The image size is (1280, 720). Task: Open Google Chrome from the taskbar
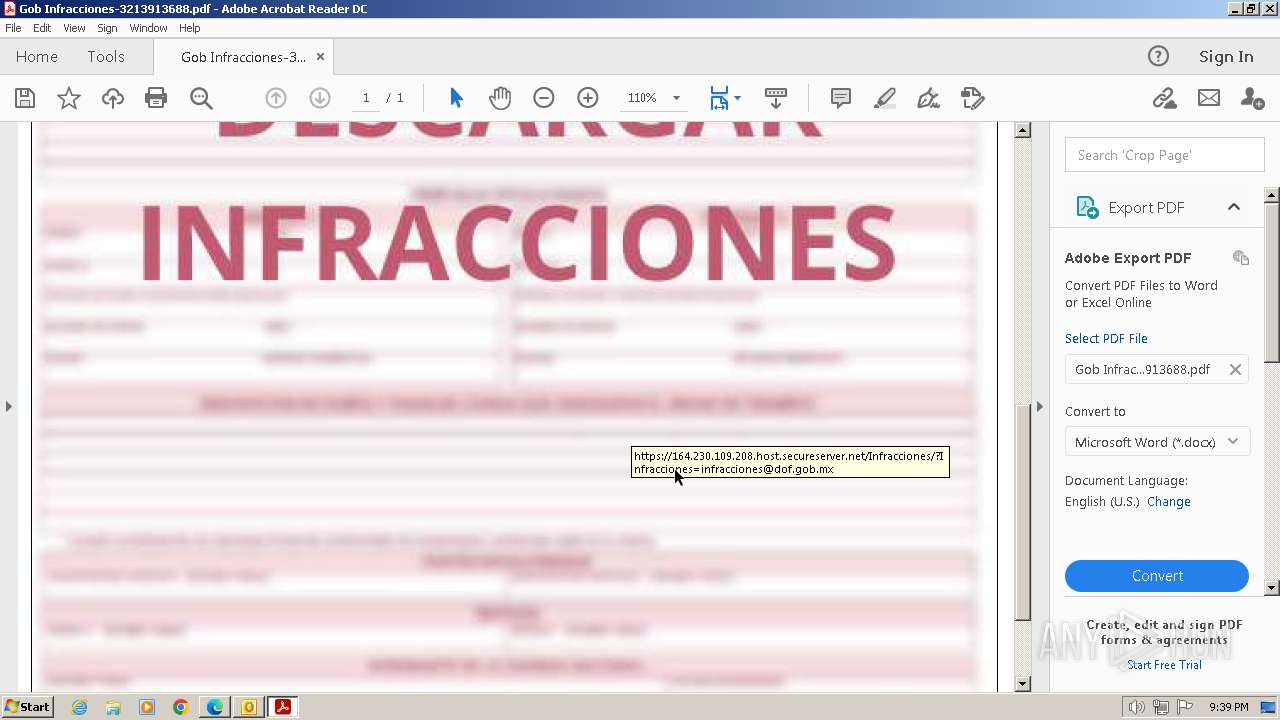click(181, 707)
